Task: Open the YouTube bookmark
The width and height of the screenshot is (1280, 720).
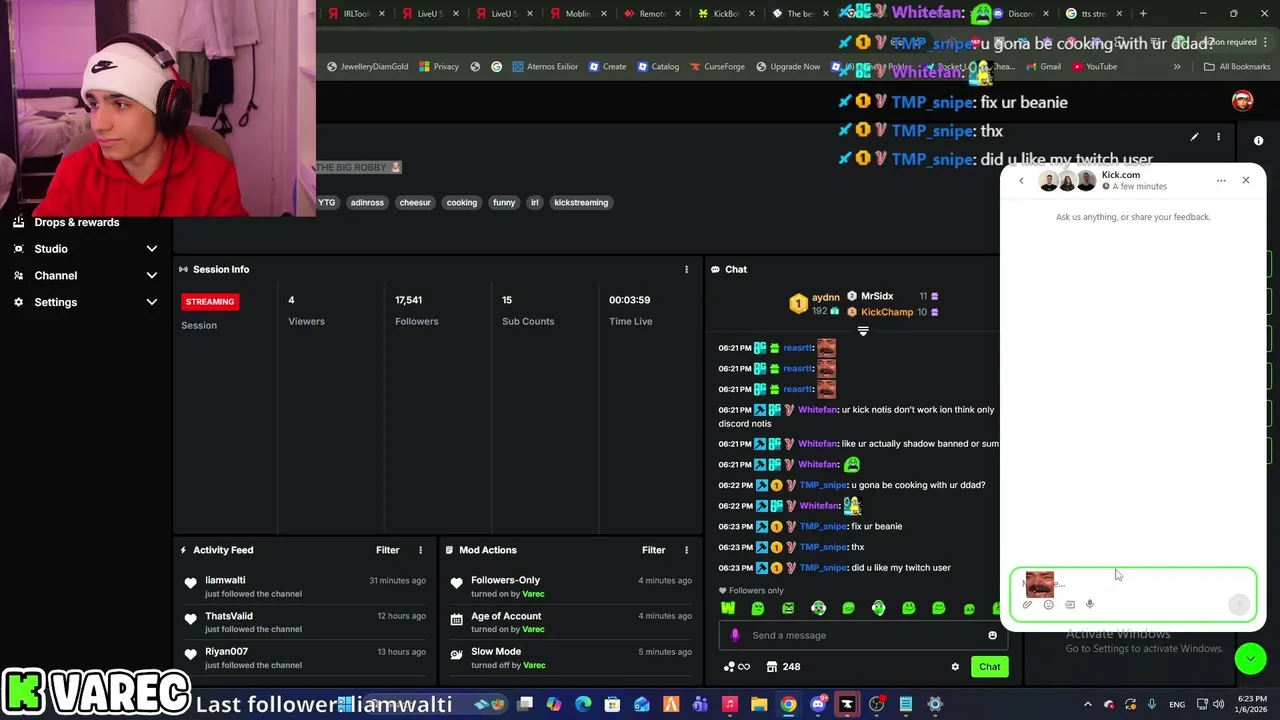Action: (x=1094, y=67)
